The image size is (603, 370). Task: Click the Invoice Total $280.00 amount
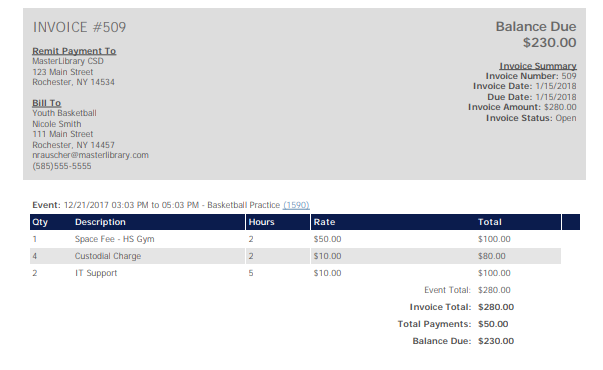tap(496, 307)
